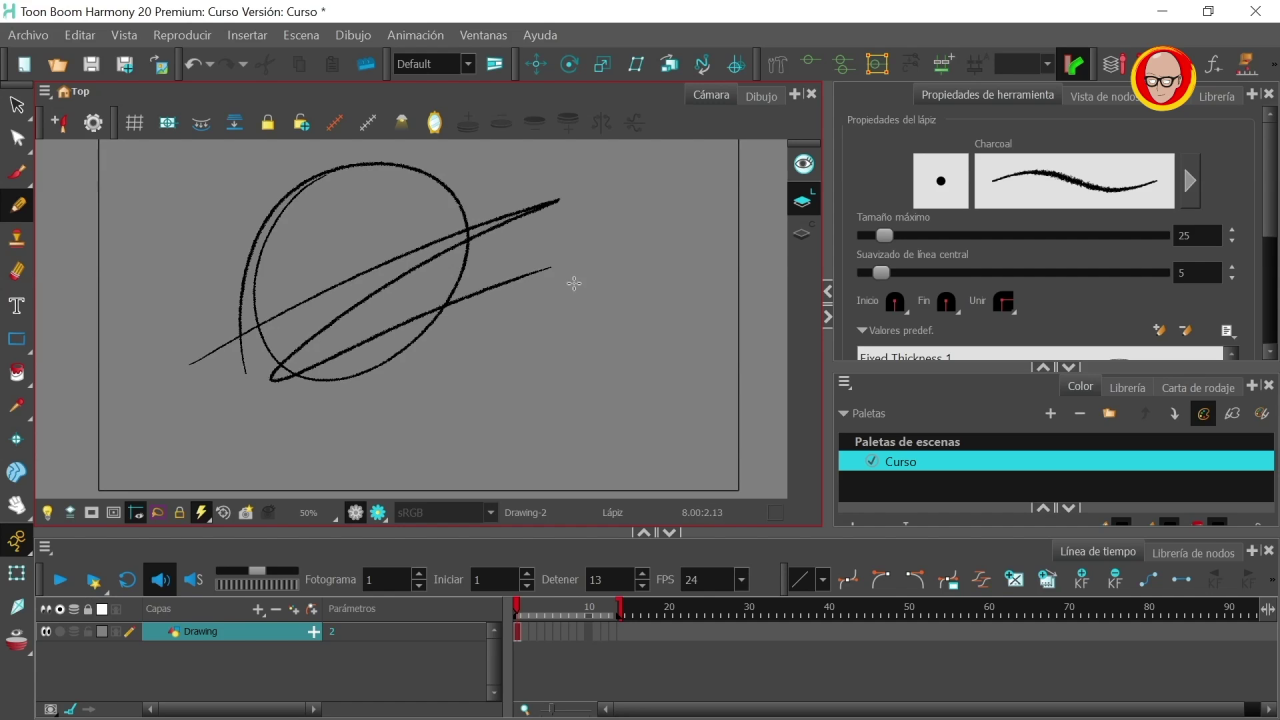Viewport: 1280px width, 720px height.
Task: Add a new palette with plus icon
Action: 1050,414
